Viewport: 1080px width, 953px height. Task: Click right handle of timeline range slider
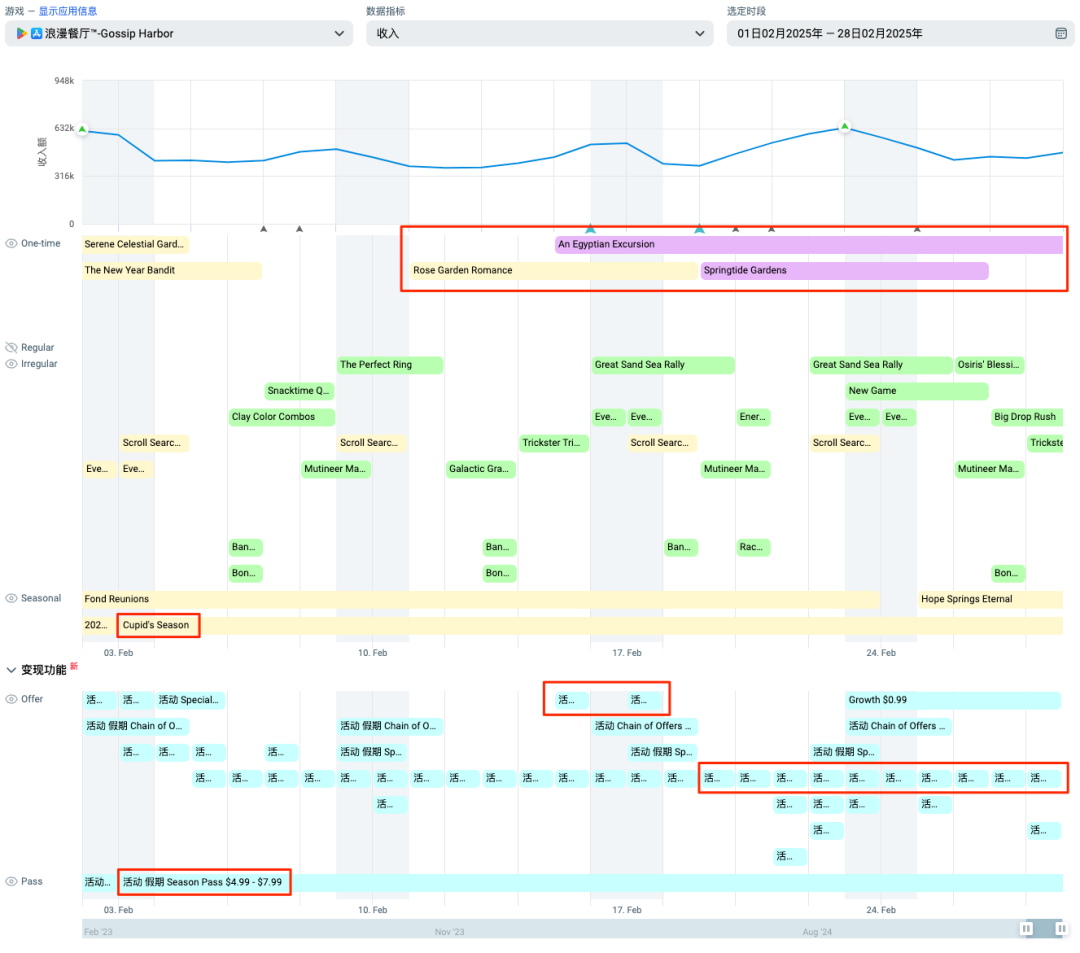pos(1061,929)
